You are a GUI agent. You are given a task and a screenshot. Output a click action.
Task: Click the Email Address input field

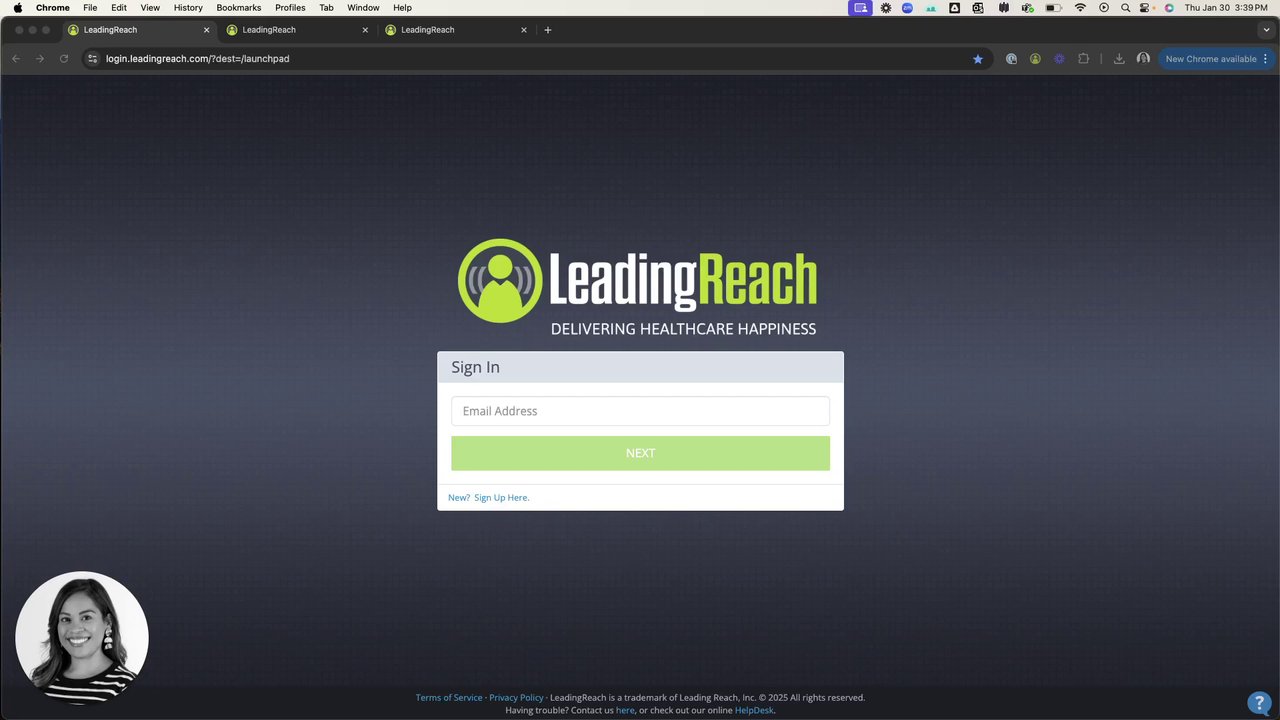(640, 411)
